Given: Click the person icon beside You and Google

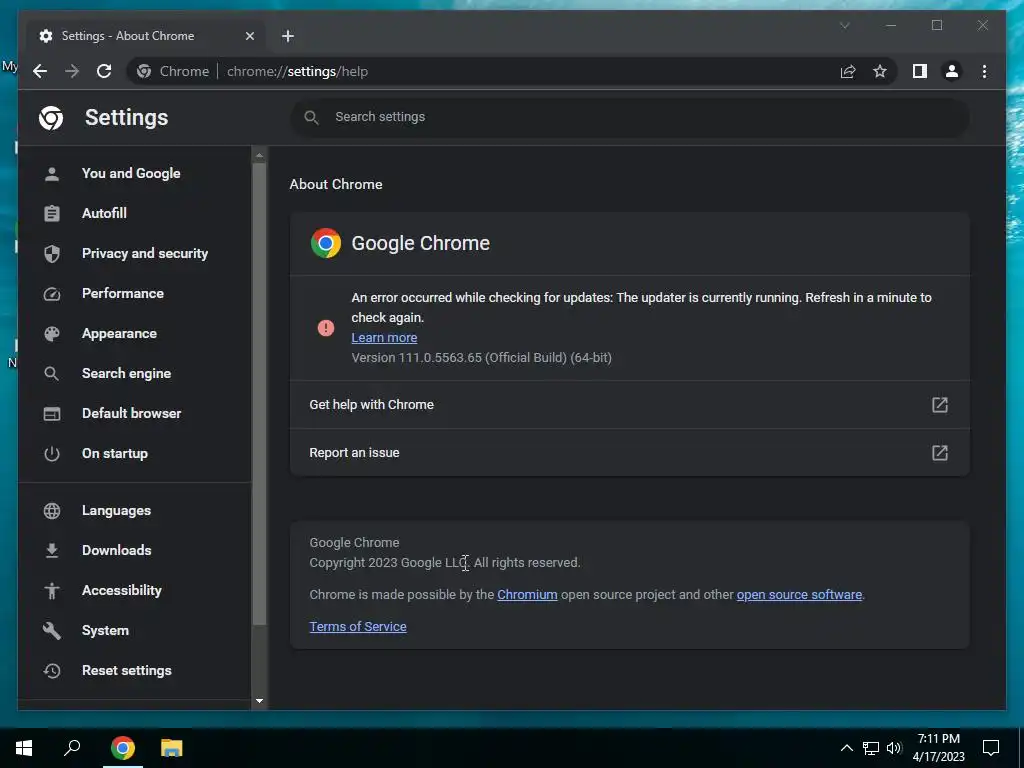Looking at the screenshot, I should [x=52, y=174].
